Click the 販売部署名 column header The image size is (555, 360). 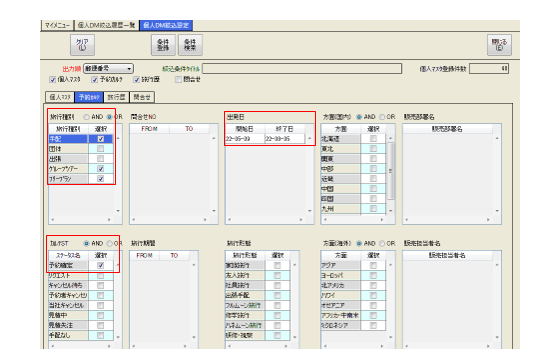[447, 129]
